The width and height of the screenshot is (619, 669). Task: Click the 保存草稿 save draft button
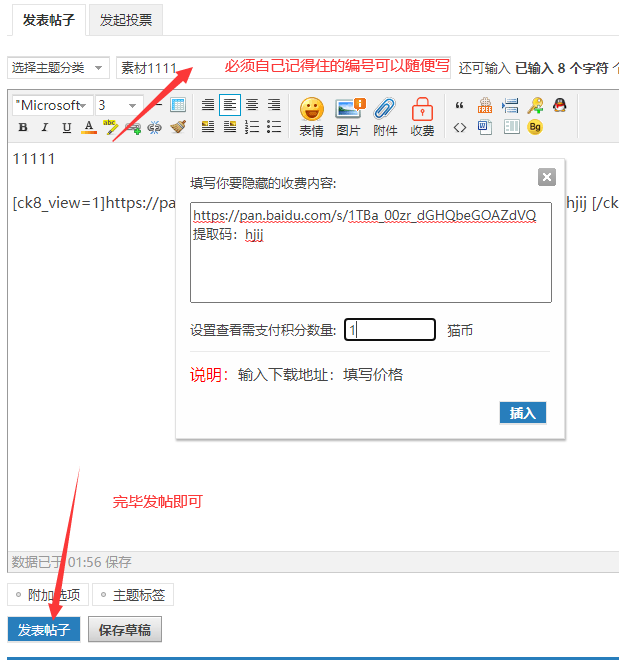pyautogui.click(x=125, y=629)
